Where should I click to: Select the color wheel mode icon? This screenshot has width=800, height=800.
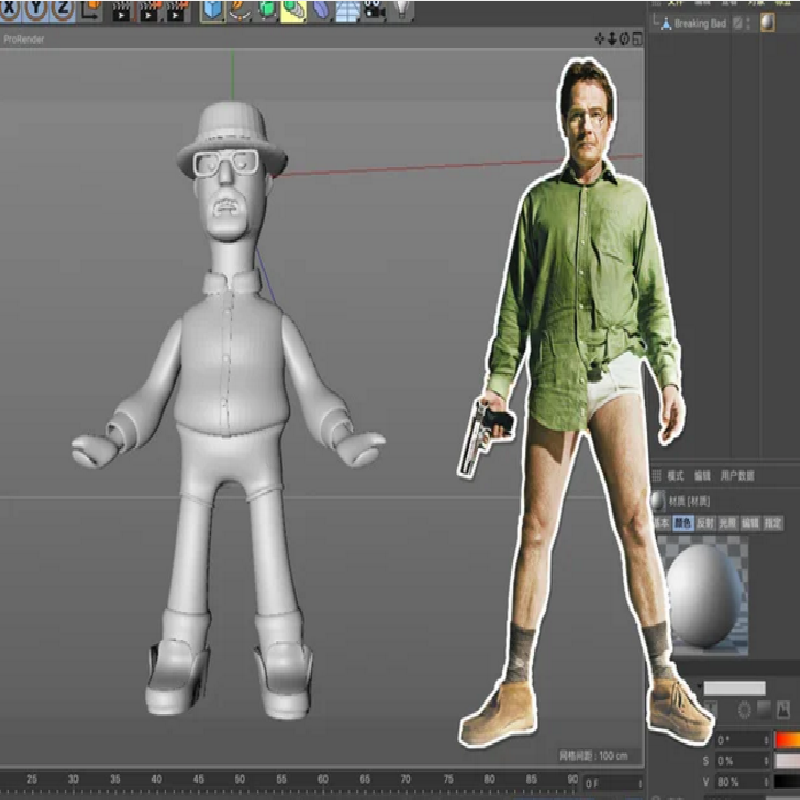[x=744, y=710]
